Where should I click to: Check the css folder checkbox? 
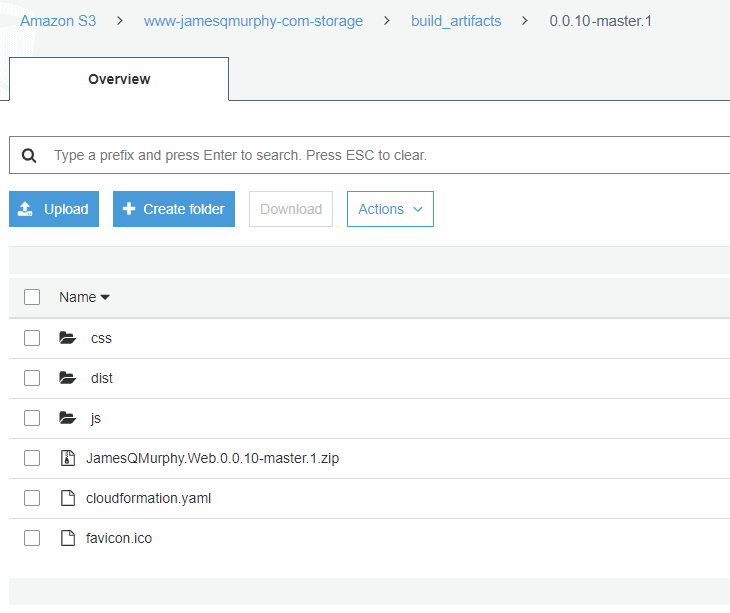(x=32, y=338)
